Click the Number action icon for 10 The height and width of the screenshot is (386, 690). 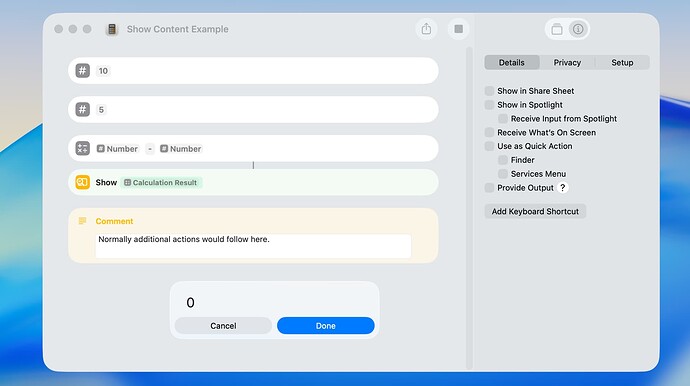[x=82, y=70]
